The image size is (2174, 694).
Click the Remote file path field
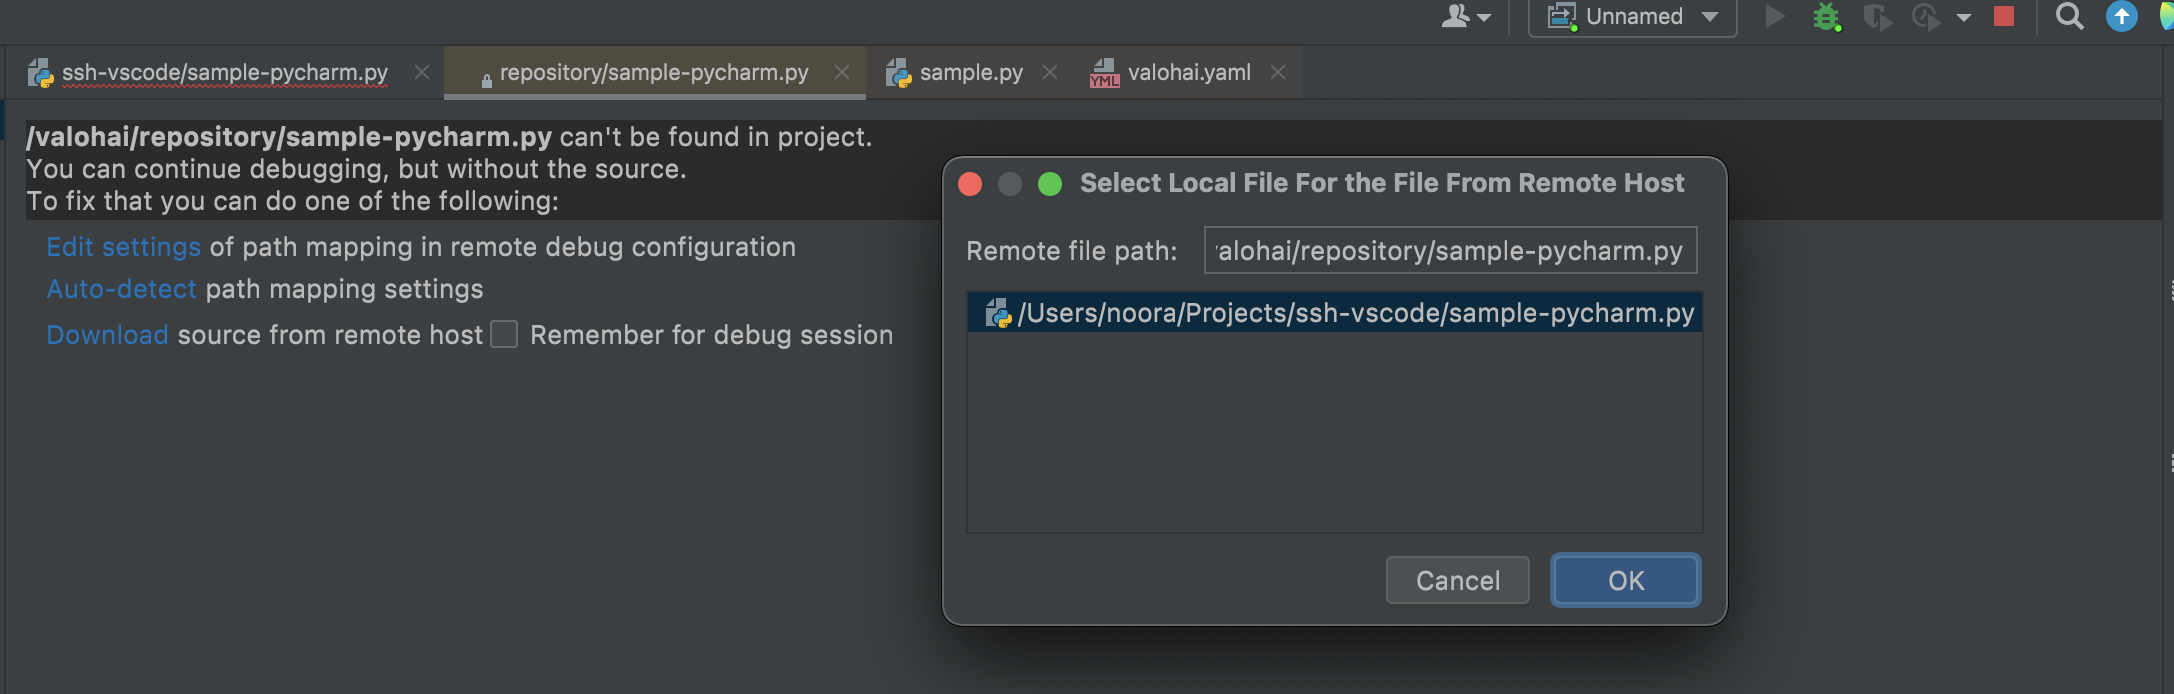coord(1449,250)
